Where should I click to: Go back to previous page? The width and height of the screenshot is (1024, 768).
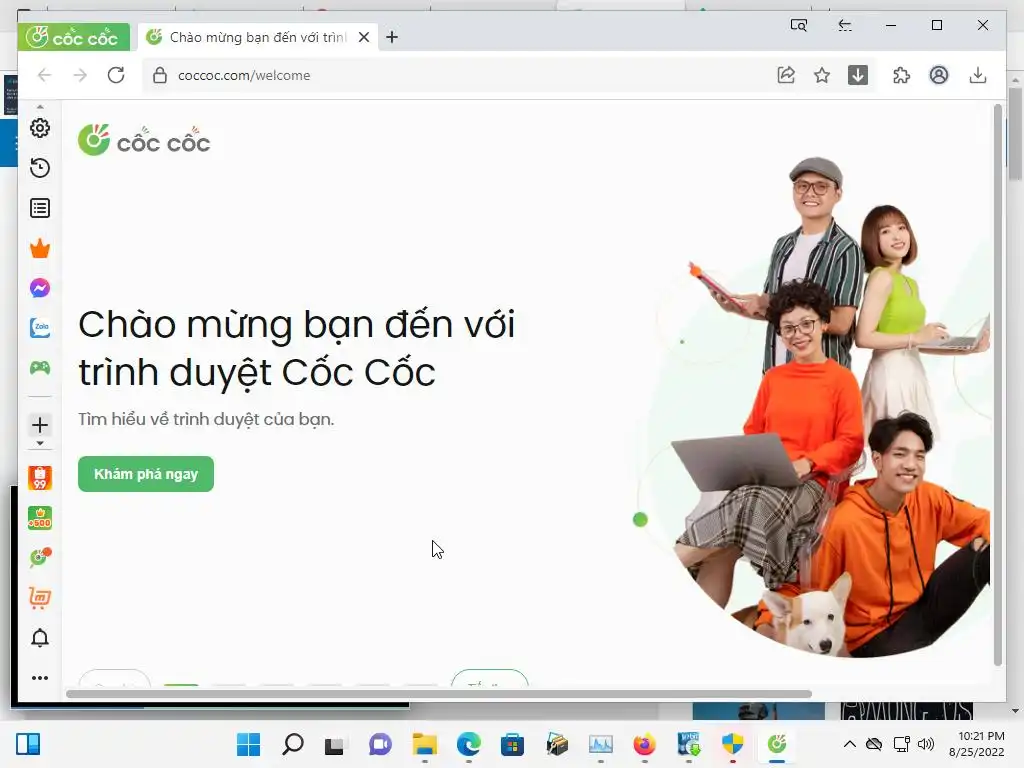44,75
